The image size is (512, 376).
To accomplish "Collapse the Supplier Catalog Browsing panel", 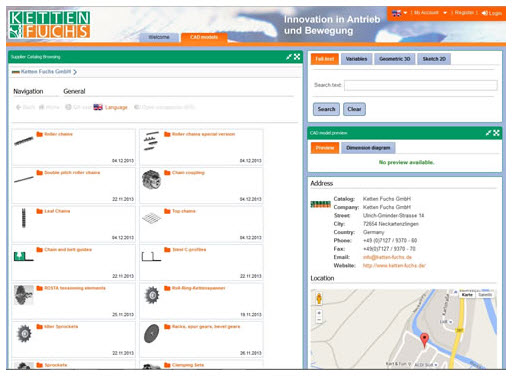I will (x=289, y=57).
